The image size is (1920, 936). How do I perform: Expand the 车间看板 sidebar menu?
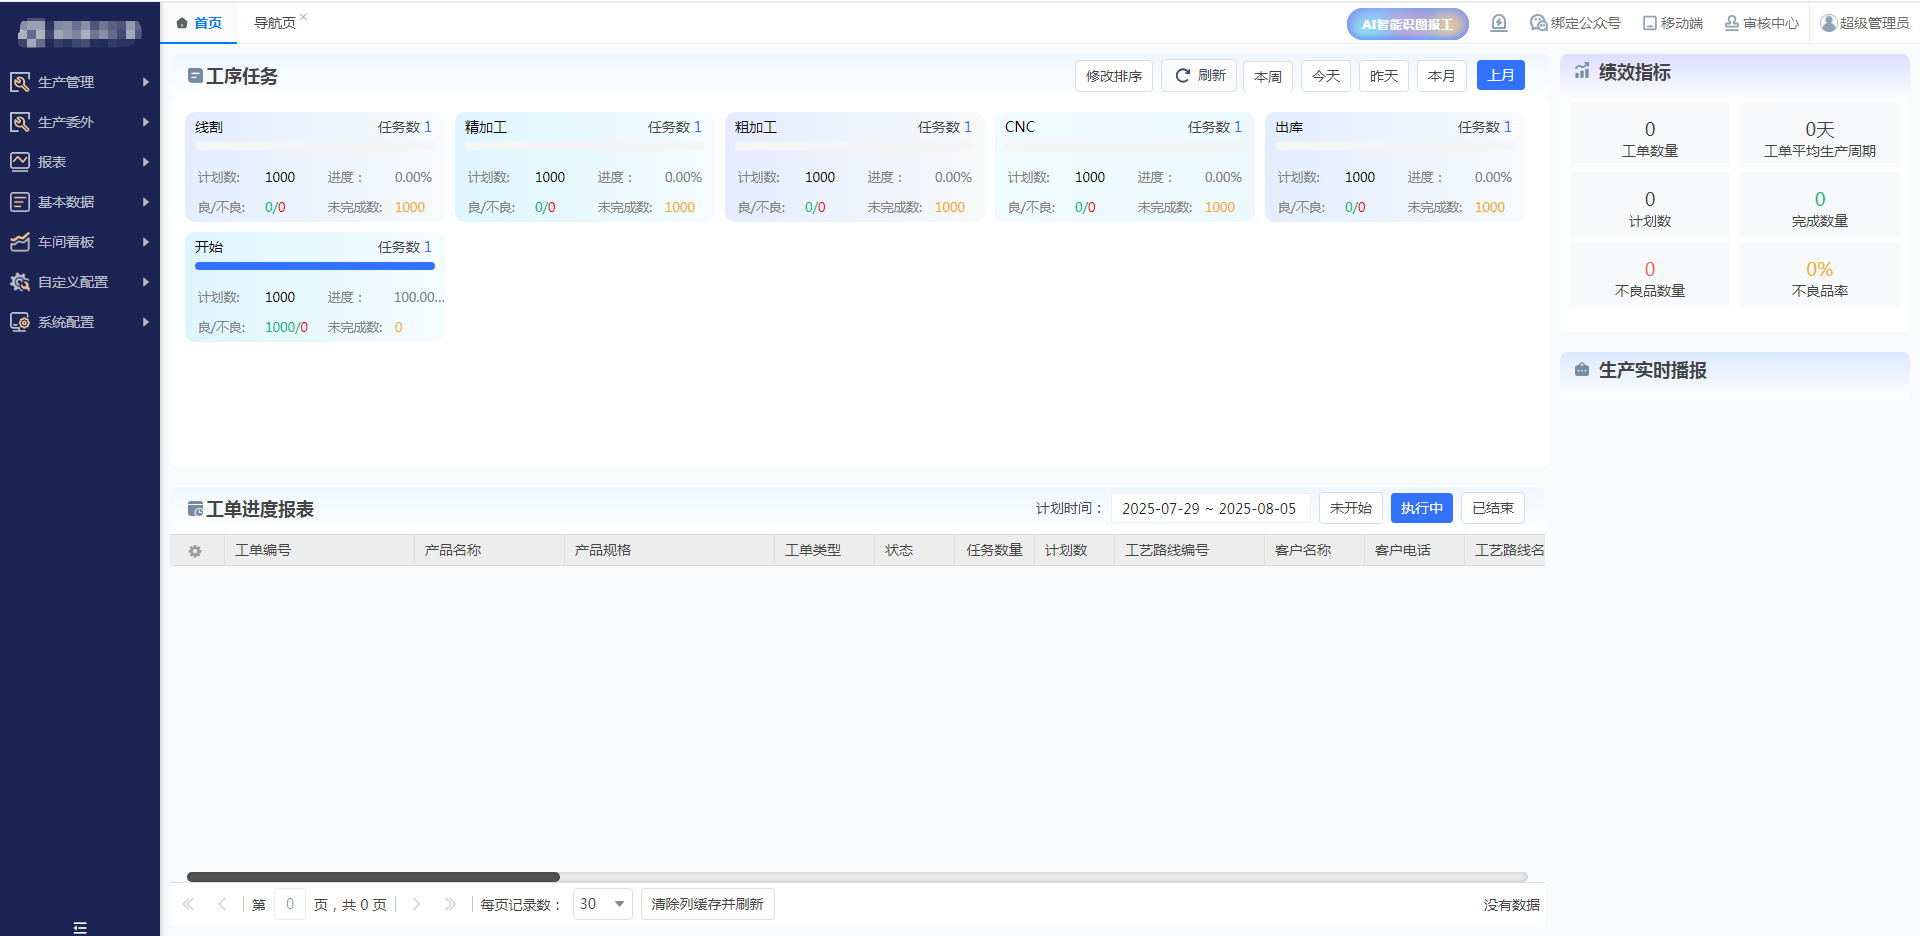(x=80, y=242)
